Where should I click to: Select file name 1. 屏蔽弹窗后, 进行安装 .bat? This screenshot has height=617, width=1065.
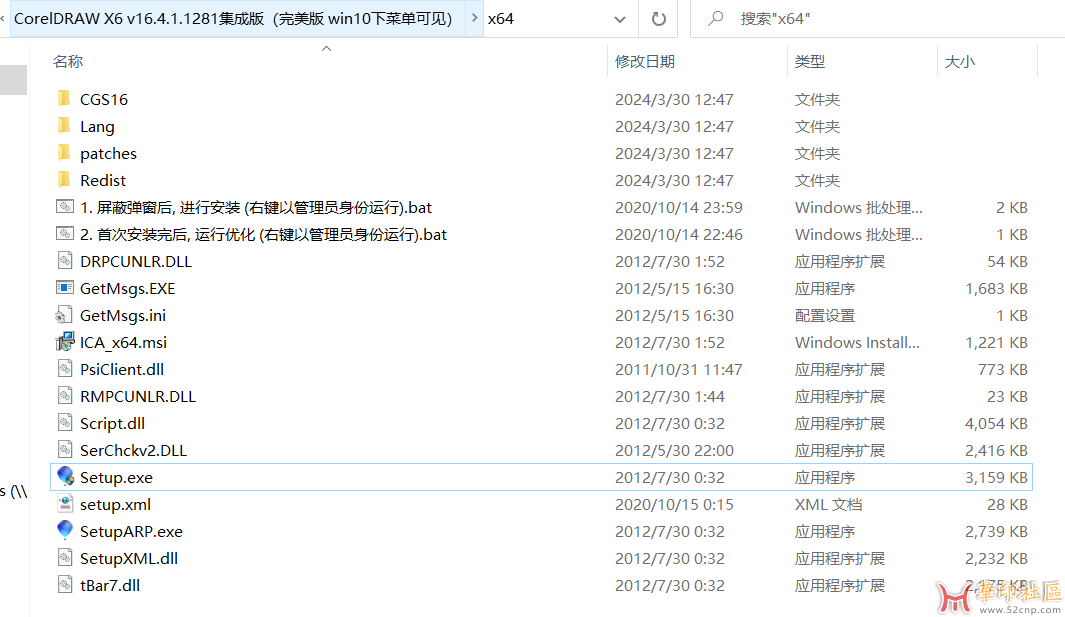[x=256, y=207]
